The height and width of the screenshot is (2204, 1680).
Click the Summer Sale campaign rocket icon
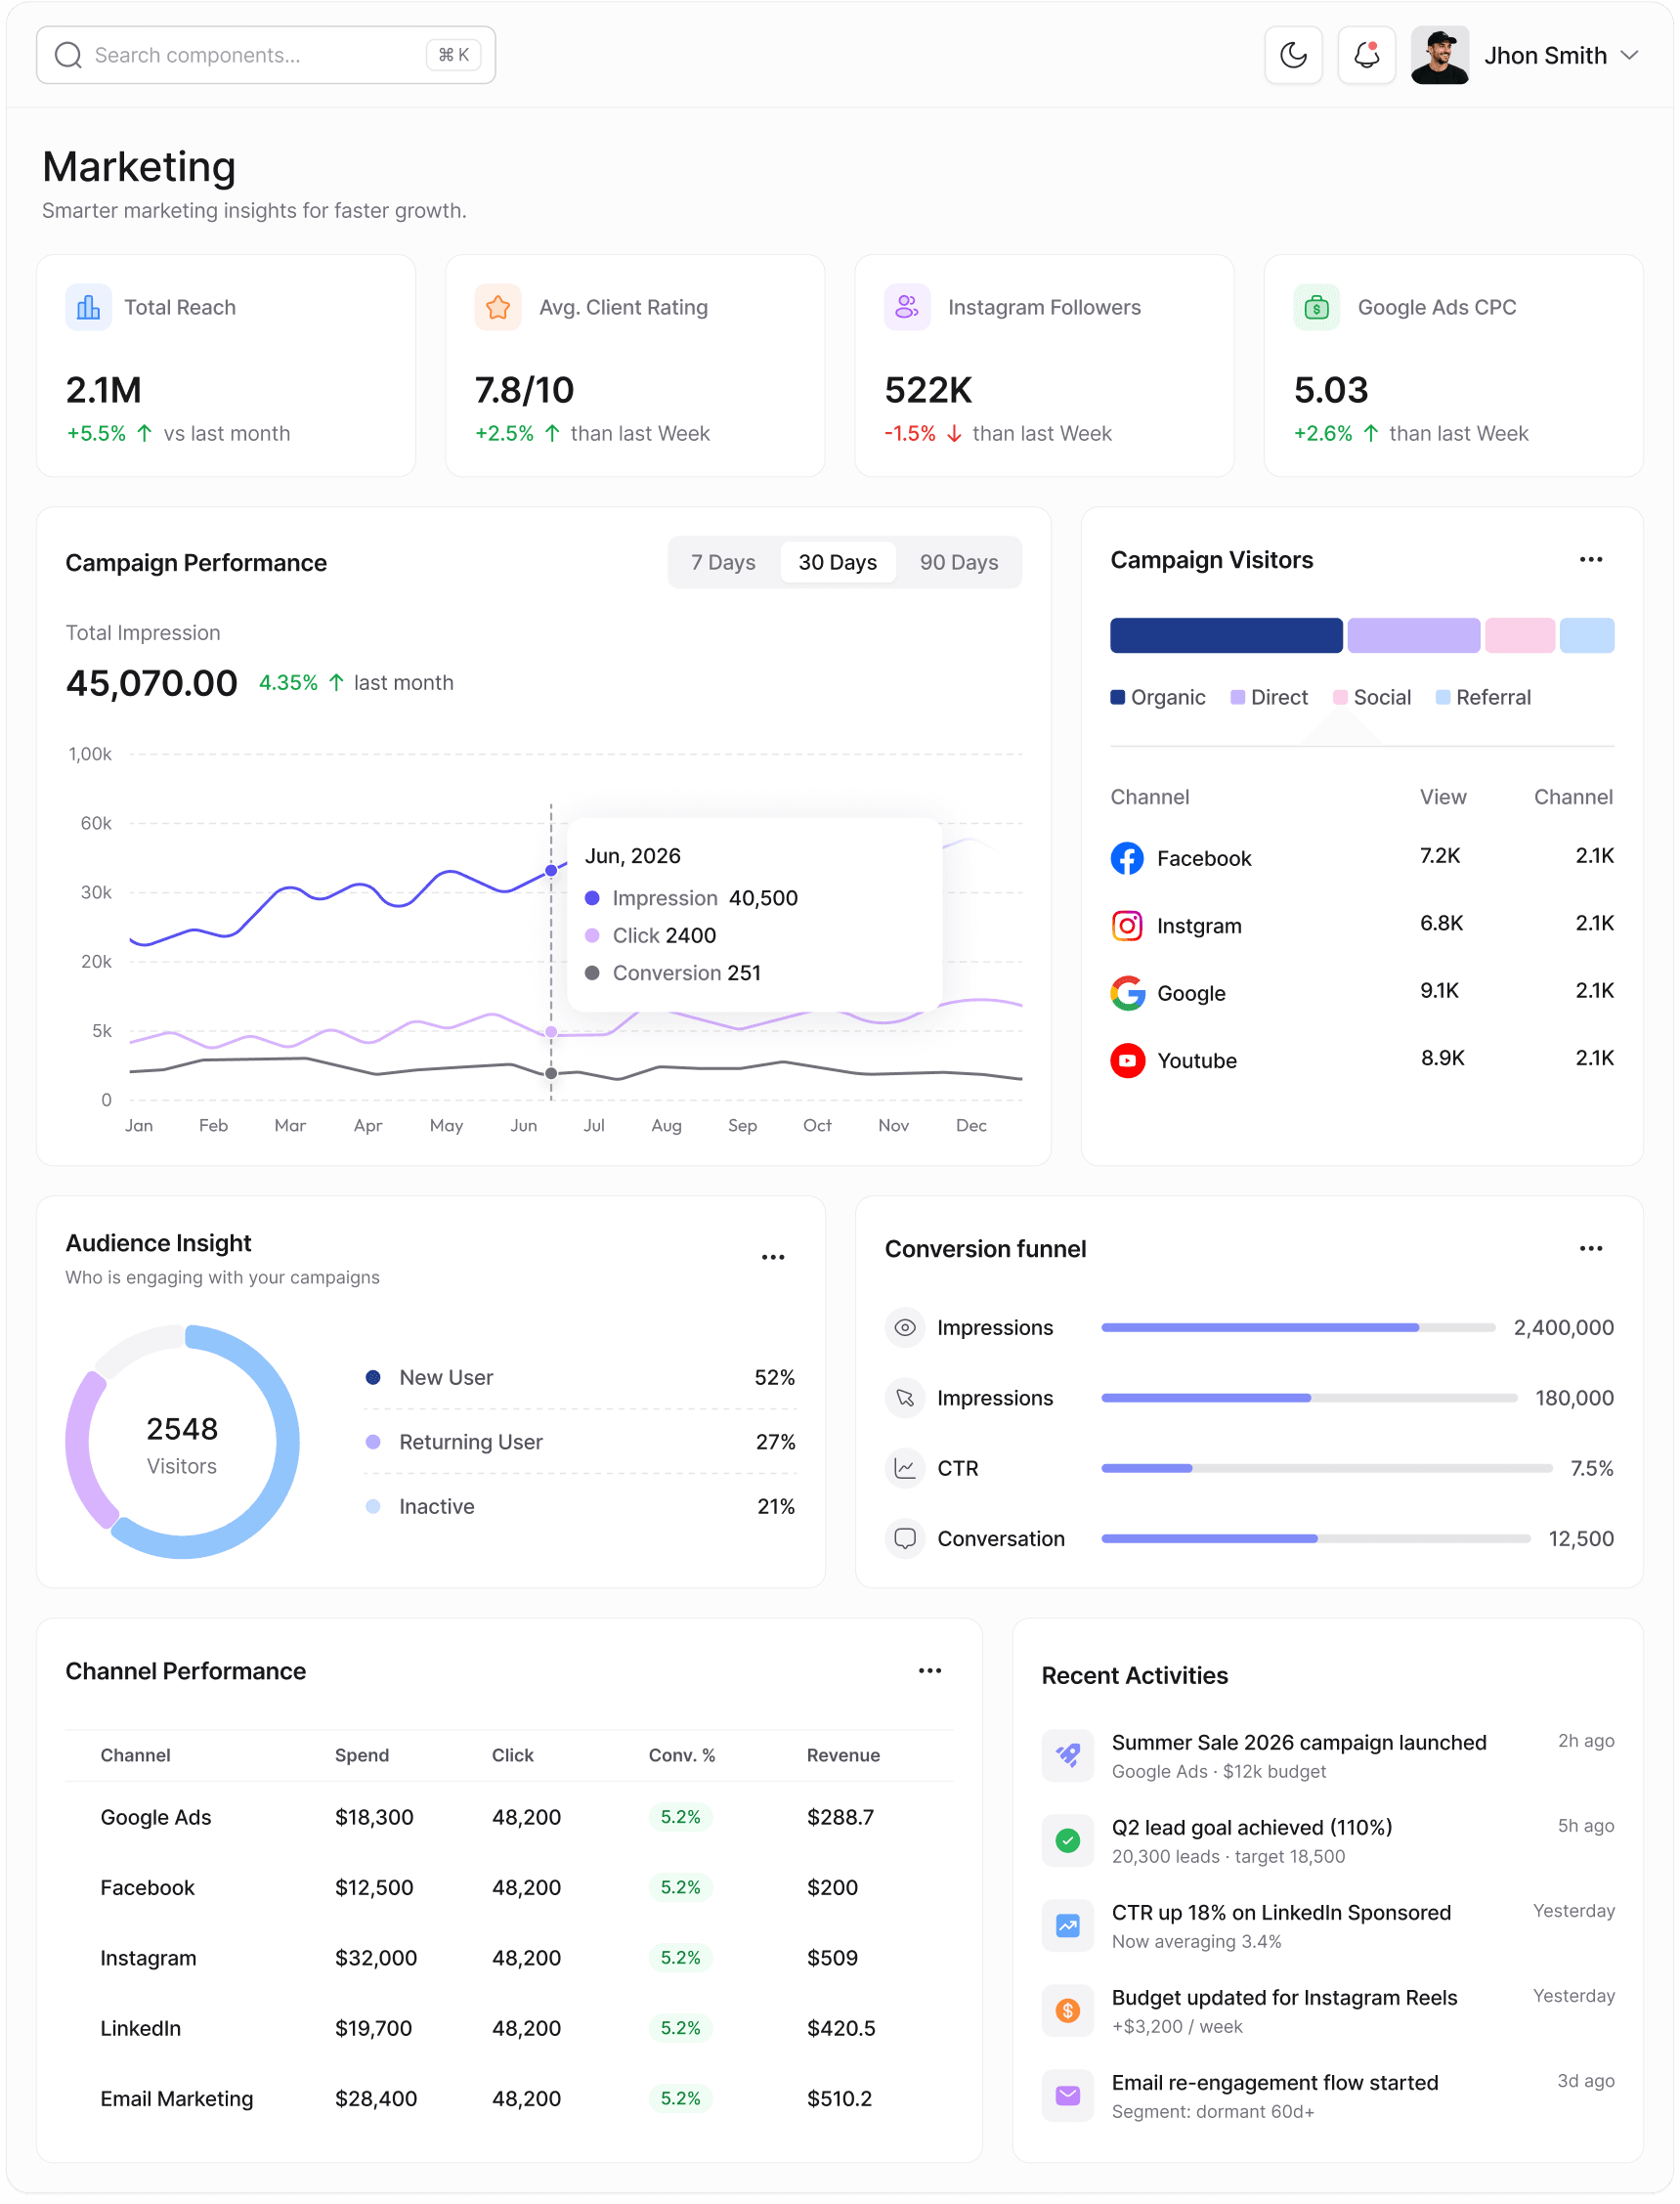1068,1755
